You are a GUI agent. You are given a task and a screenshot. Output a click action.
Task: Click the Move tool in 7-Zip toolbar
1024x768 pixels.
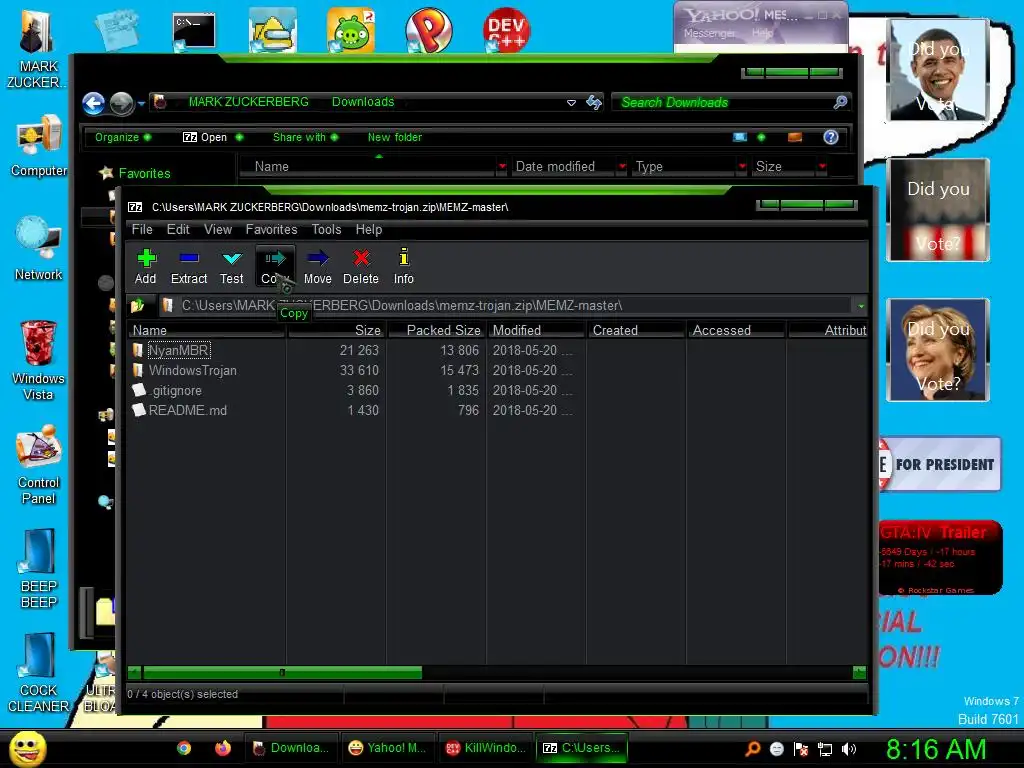[x=318, y=266]
